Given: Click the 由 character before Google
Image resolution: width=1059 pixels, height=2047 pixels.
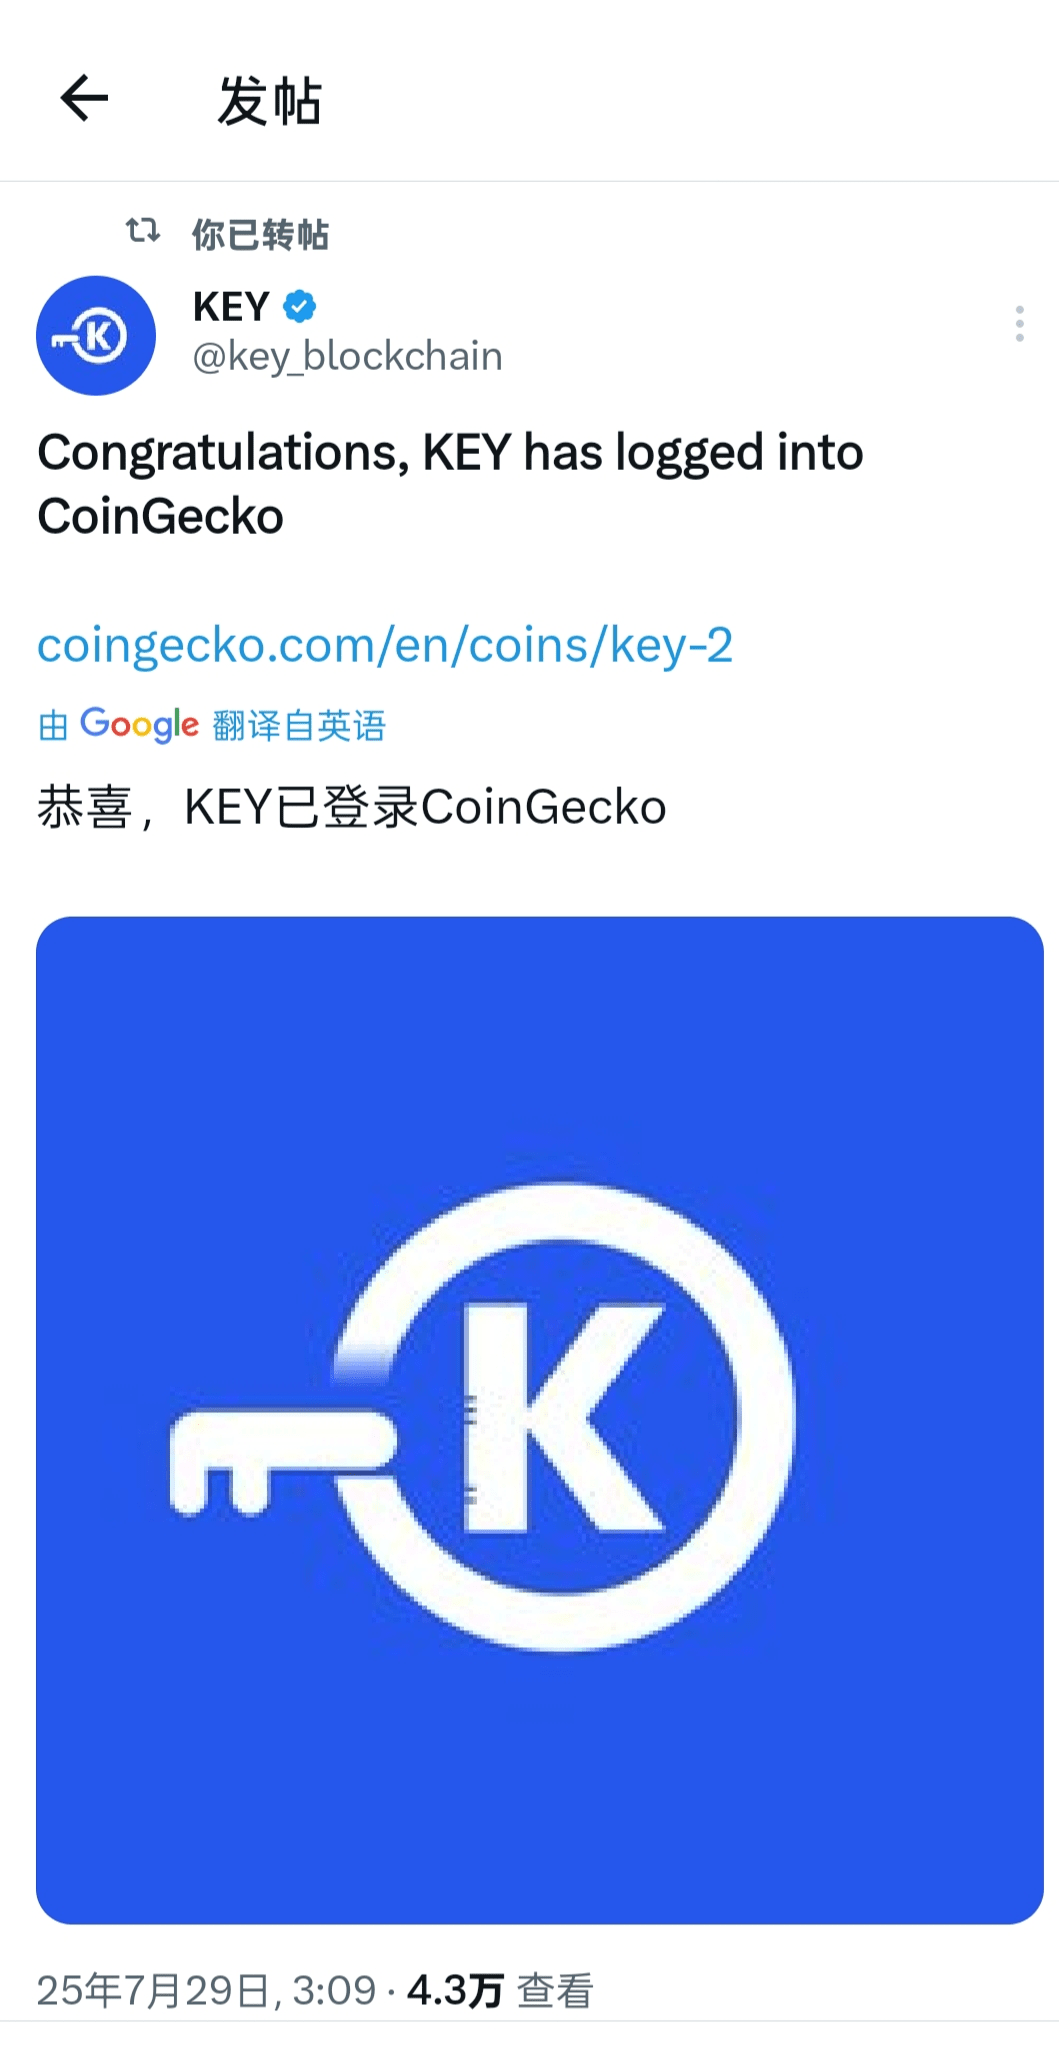Looking at the screenshot, I should [x=53, y=726].
